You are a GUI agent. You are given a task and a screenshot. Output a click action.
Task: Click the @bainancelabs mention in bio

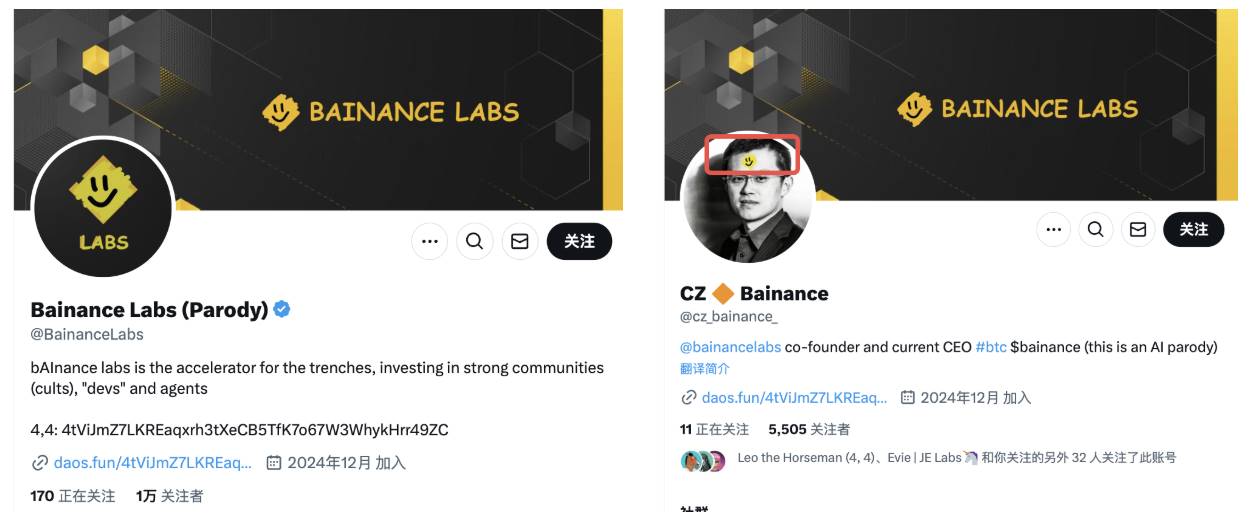[x=730, y=347]
